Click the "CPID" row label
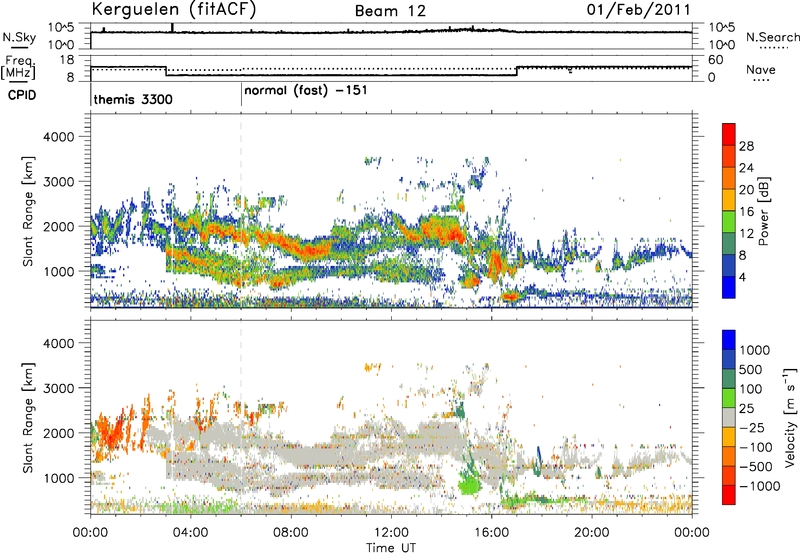Screen dimensions: 800x554 coord(21,95)
